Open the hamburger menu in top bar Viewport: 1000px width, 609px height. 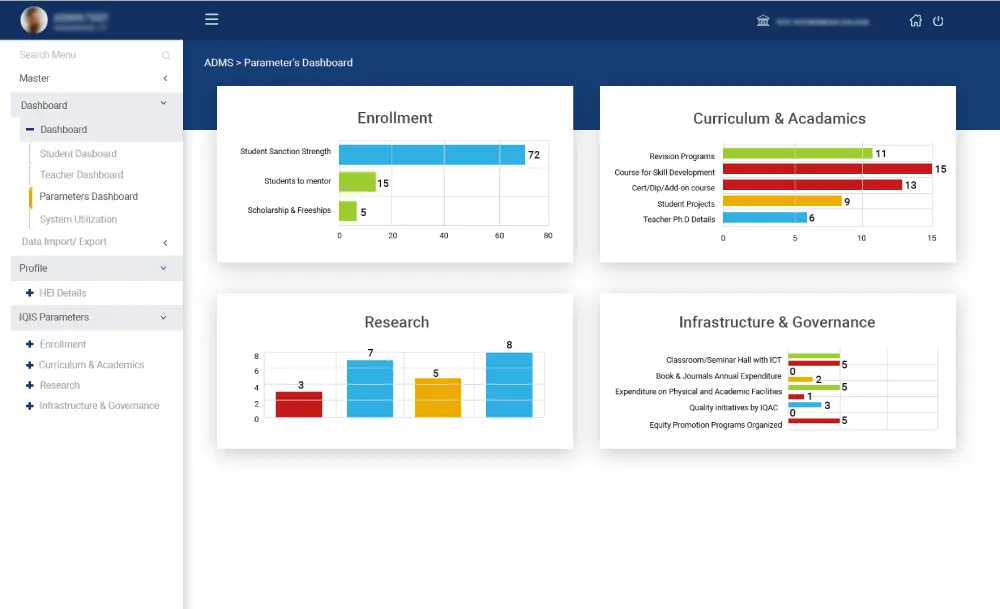tap(211, 19)
